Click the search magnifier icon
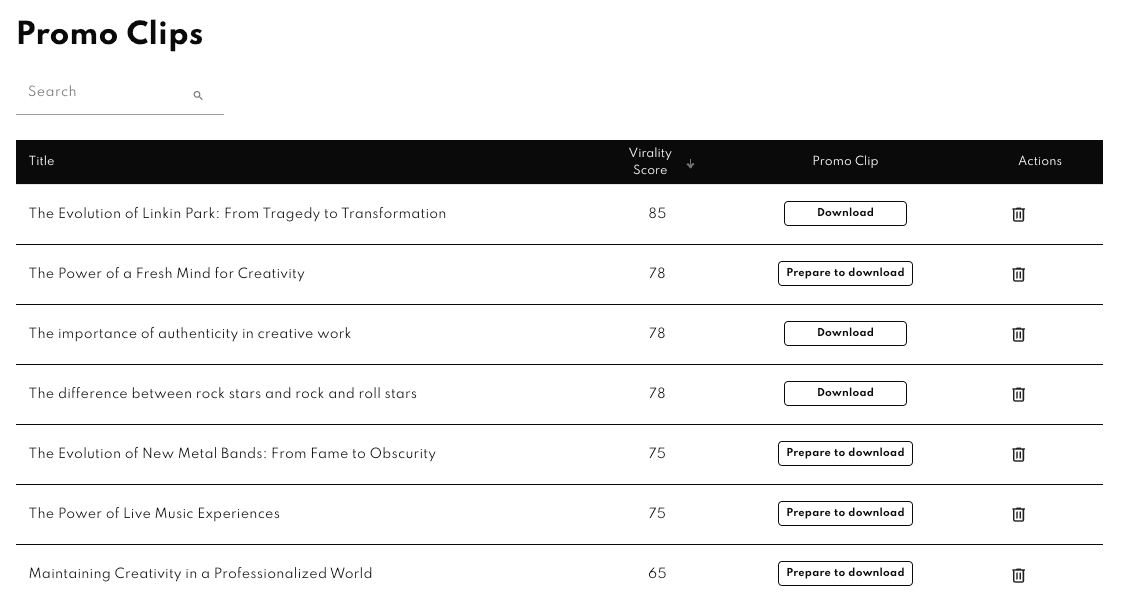 click(198, 96)
